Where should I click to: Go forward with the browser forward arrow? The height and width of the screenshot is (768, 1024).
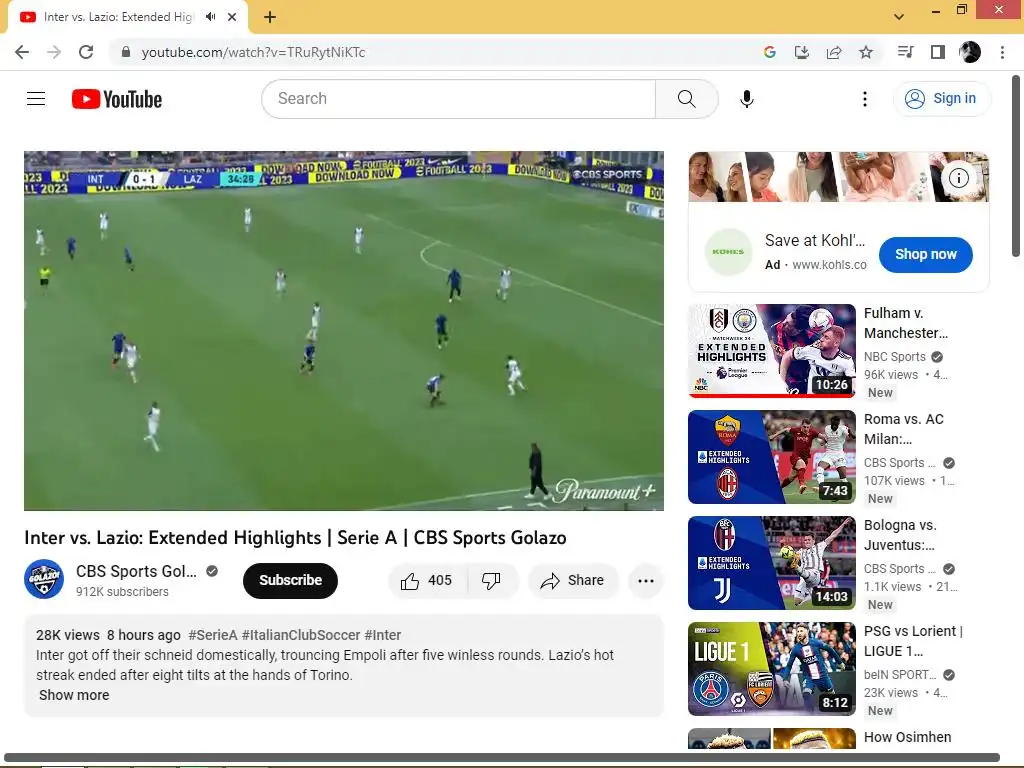(54, 52)
